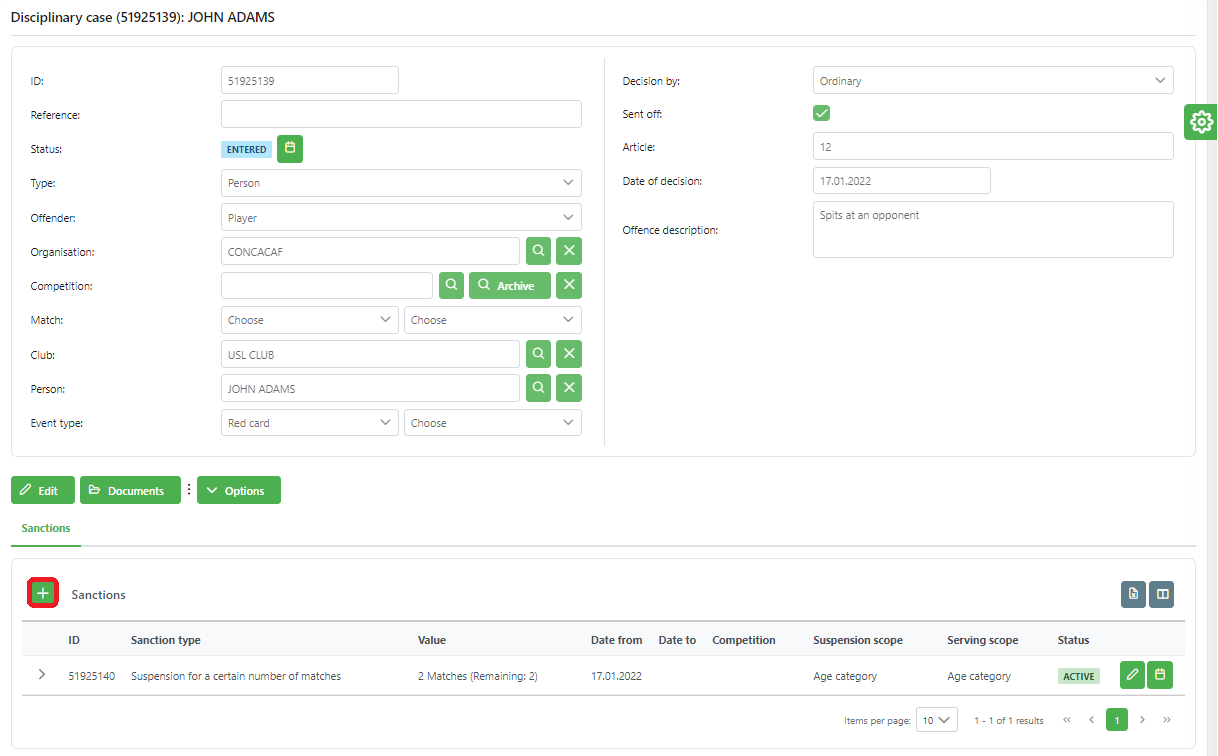Edit sanction 51925140 with pencil icon
Image resolution: width=1218 pixels, height=756 pixels.
coord(1132,676)
